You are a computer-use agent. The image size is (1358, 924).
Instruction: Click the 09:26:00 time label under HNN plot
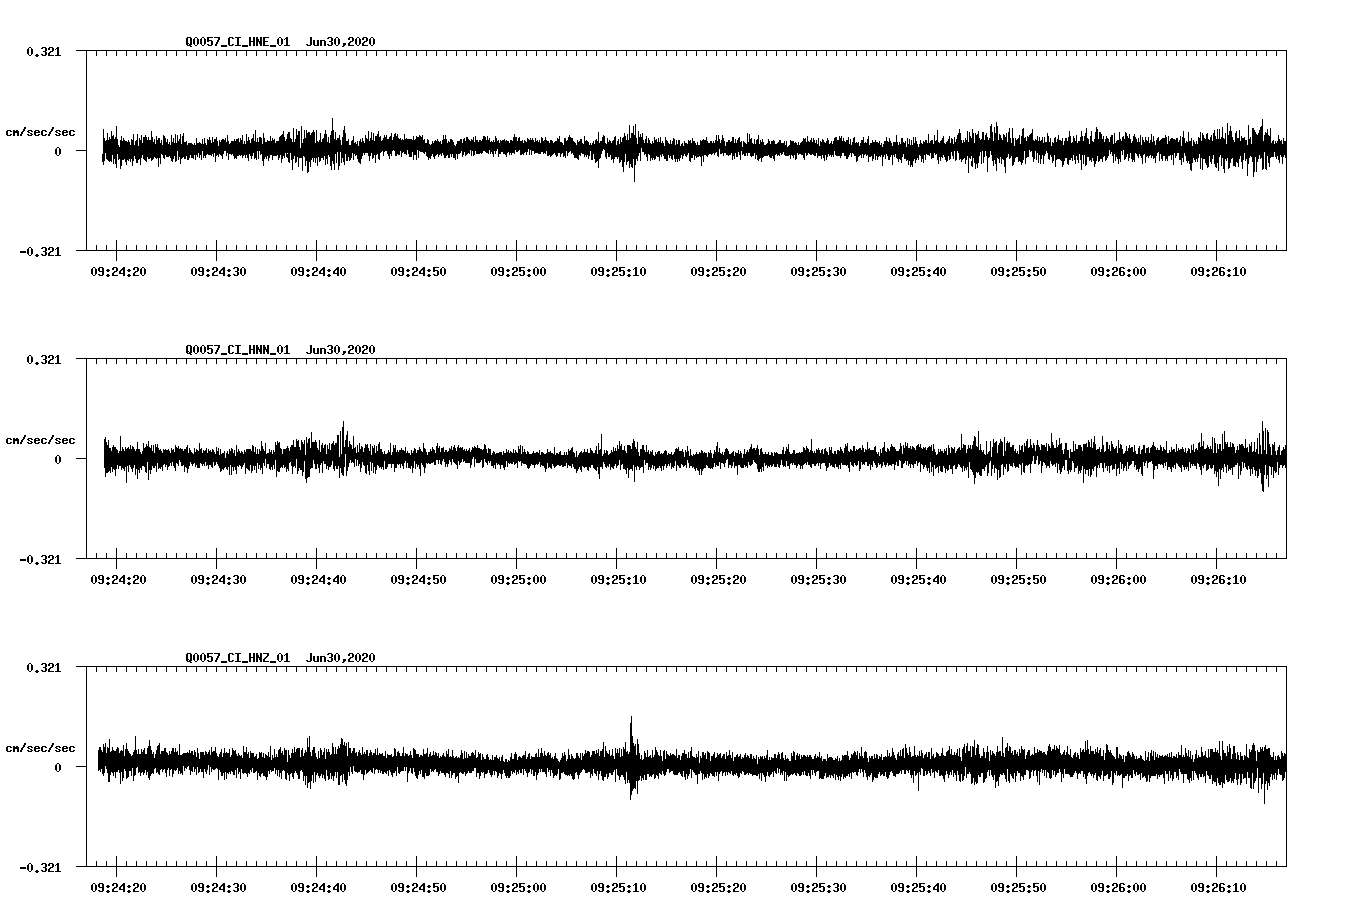coord(1118,580)
